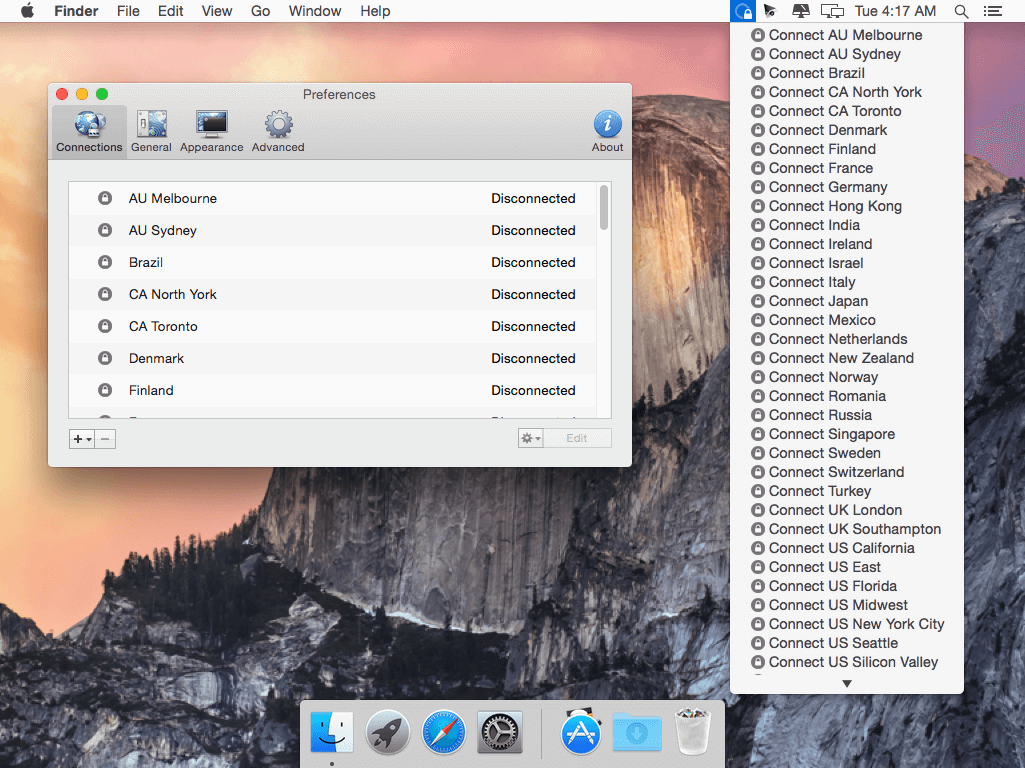Switch to the General preferences tab
The height and width of the screenshot is (768, 1025).
[151, 131]
